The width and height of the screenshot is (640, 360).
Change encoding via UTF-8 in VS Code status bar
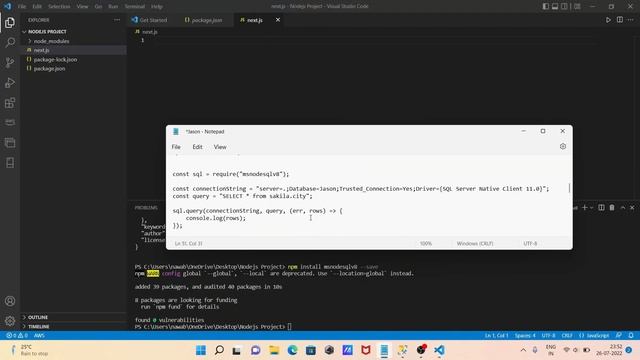(548, 335)
